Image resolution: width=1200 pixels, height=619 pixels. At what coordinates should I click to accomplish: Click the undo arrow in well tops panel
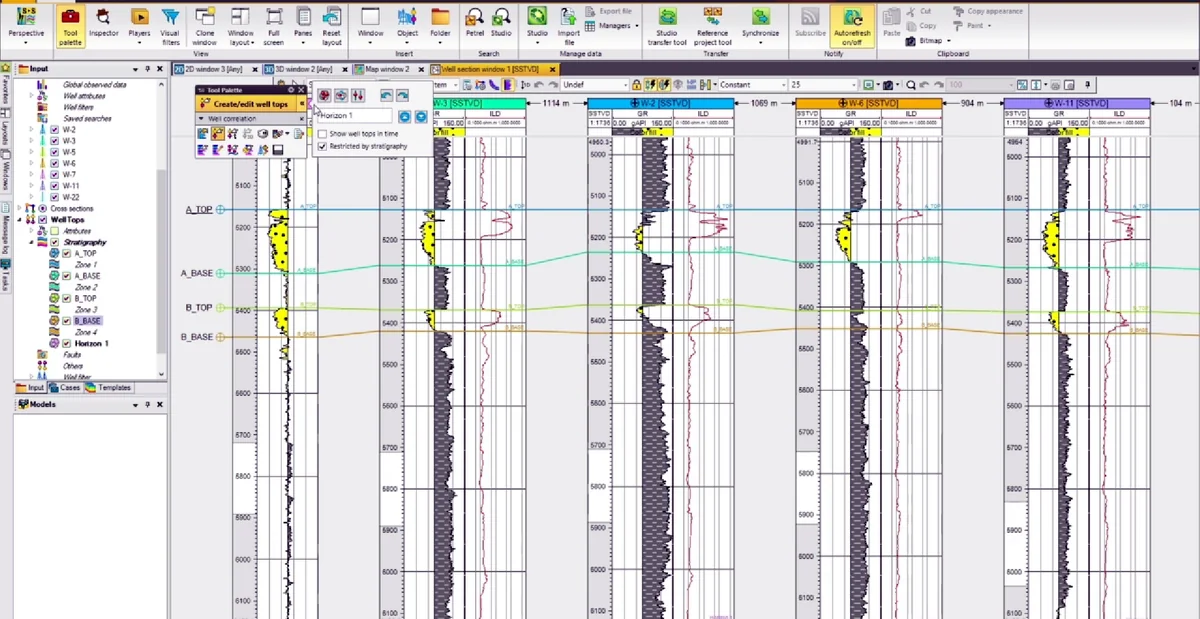click(x=385, y=95)
